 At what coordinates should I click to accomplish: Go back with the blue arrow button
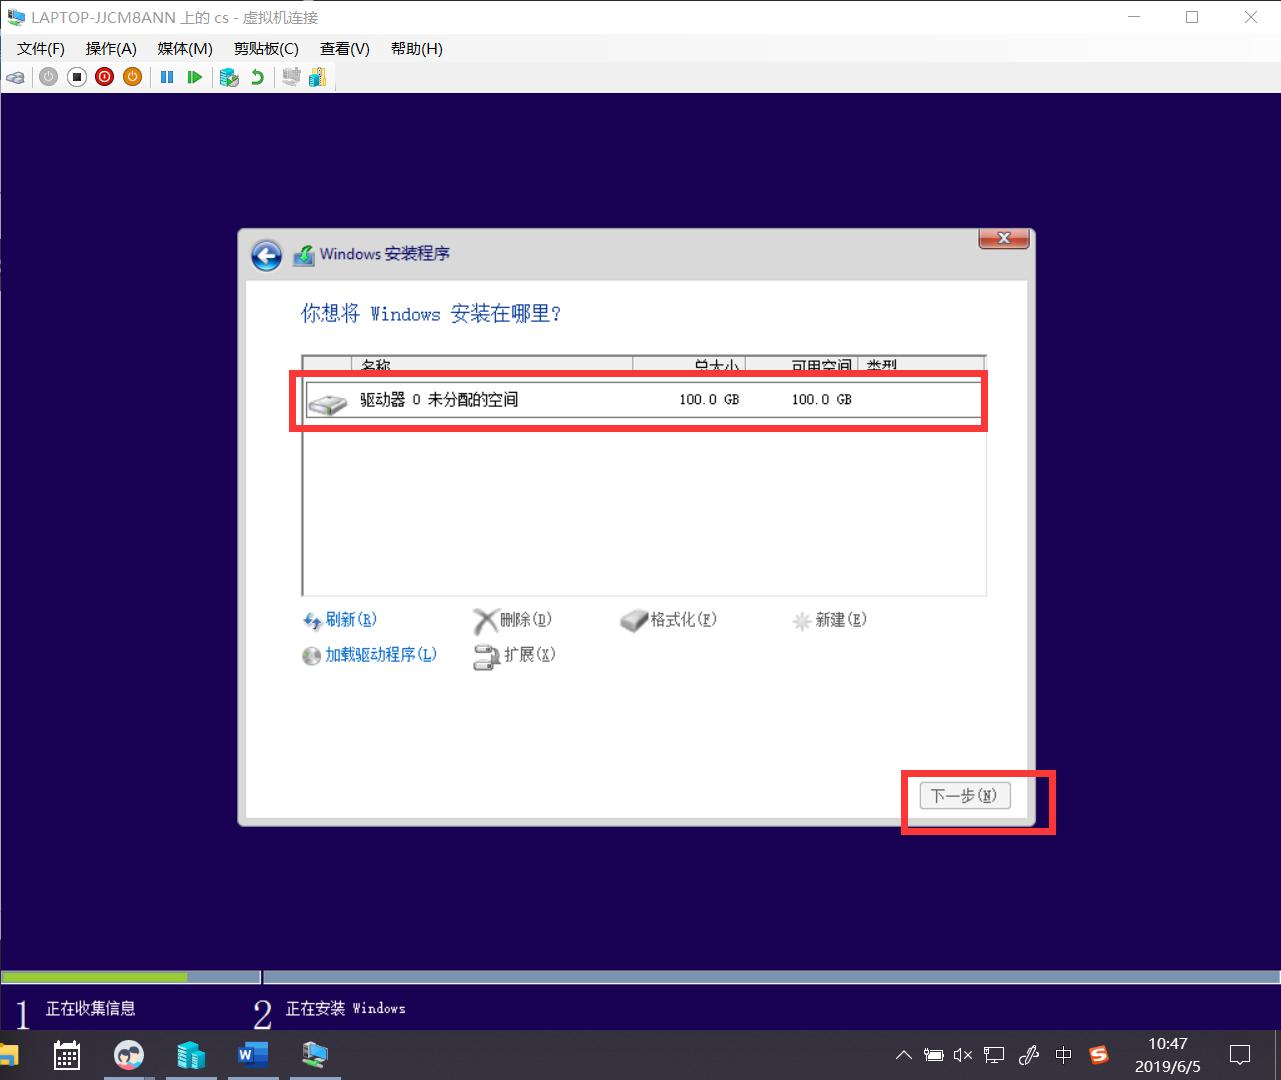click(266, 256)
